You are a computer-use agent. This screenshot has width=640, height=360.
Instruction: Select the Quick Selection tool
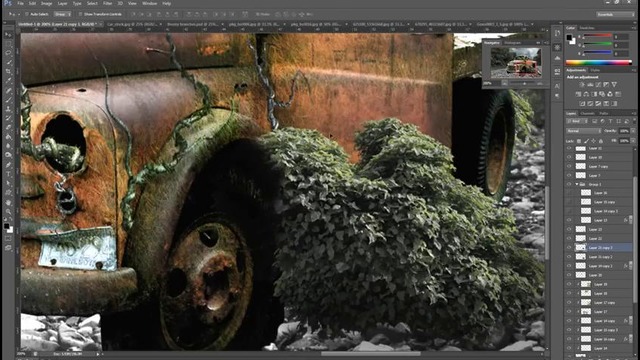click(x=9, y=62)
